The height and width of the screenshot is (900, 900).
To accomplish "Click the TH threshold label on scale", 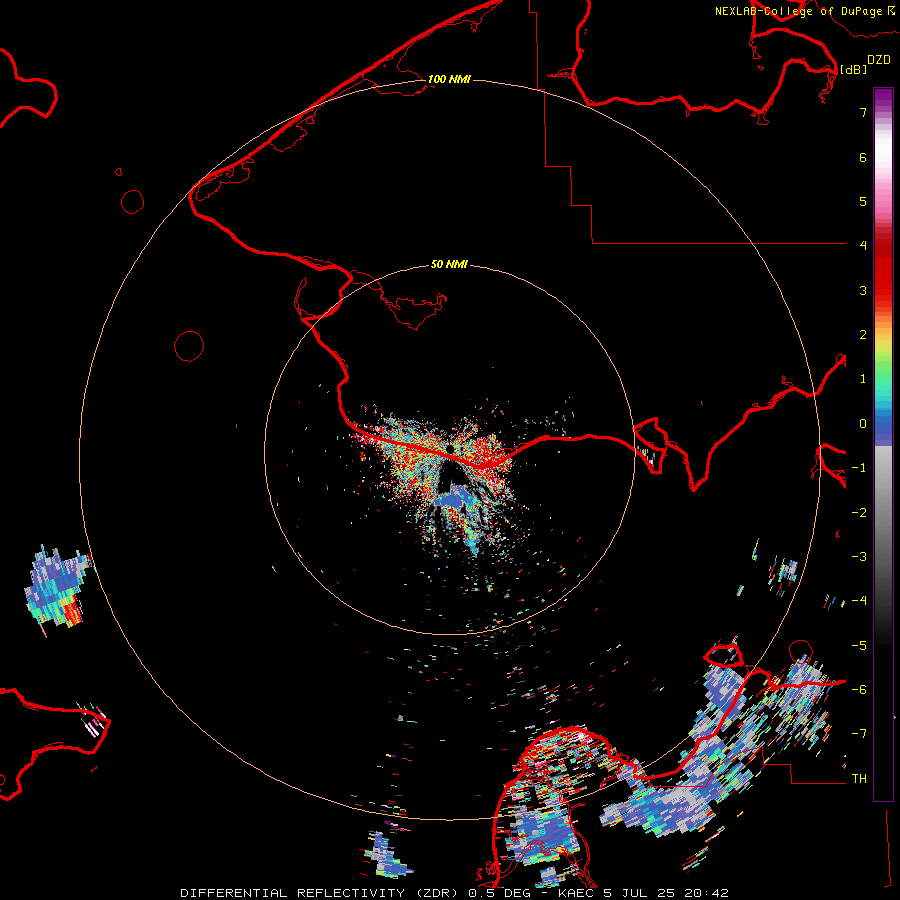I will click(859, 779).
